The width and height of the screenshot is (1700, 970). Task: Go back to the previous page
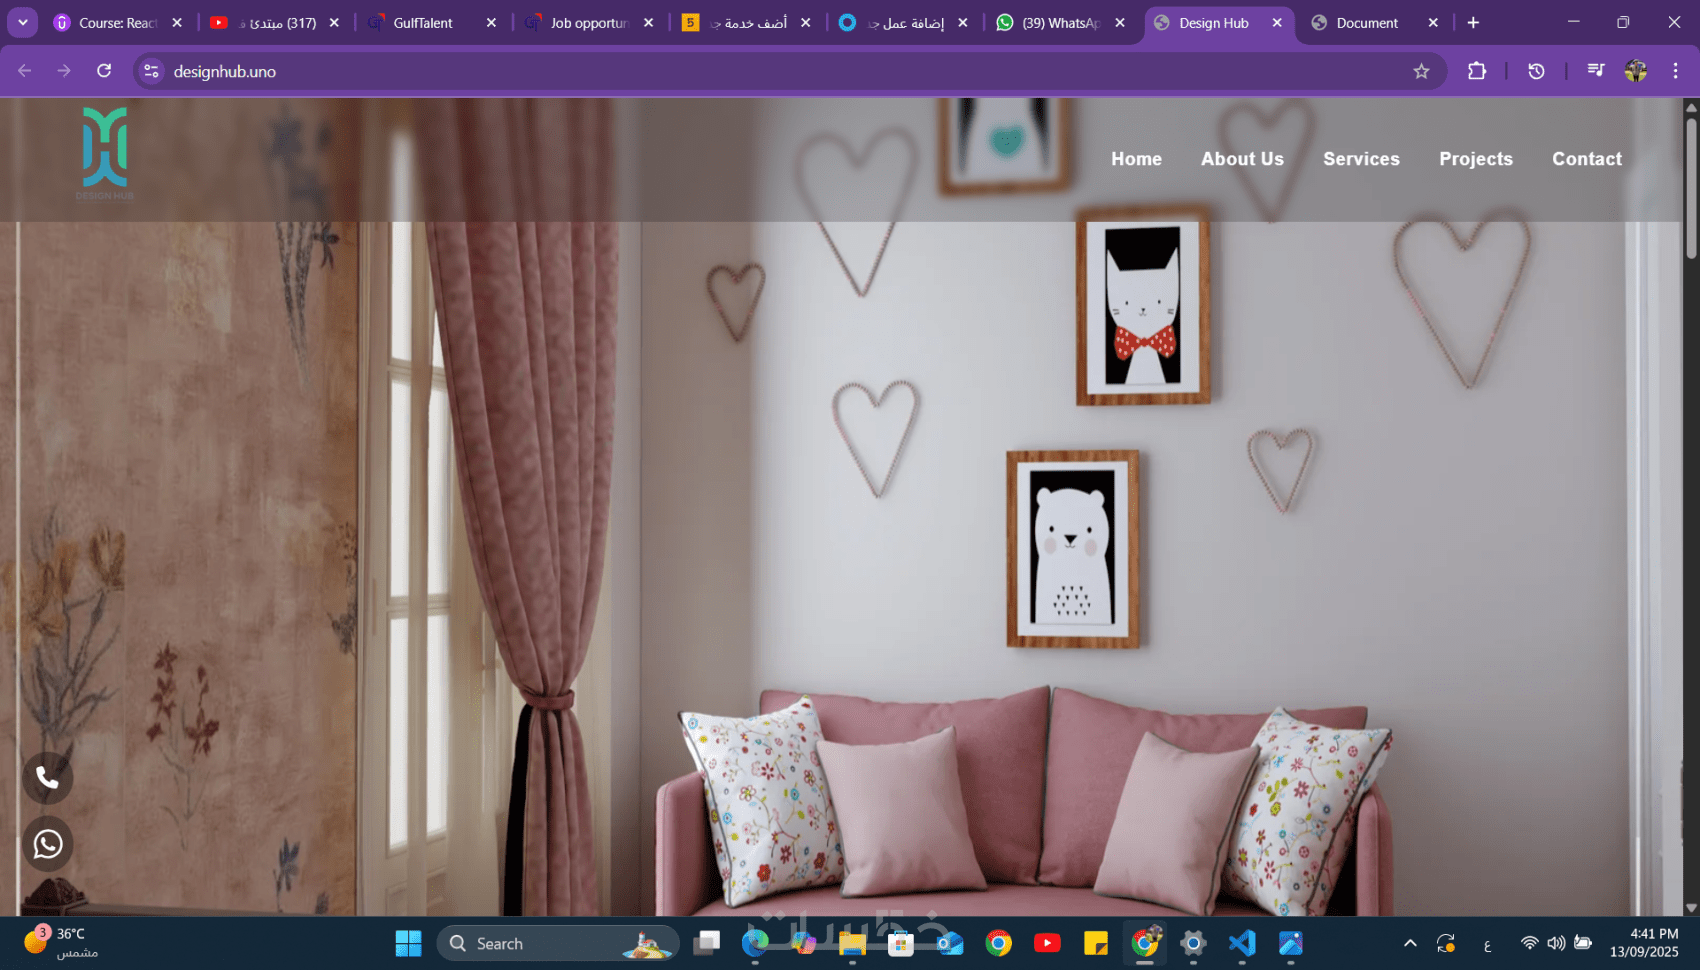[x=25, y=71]
